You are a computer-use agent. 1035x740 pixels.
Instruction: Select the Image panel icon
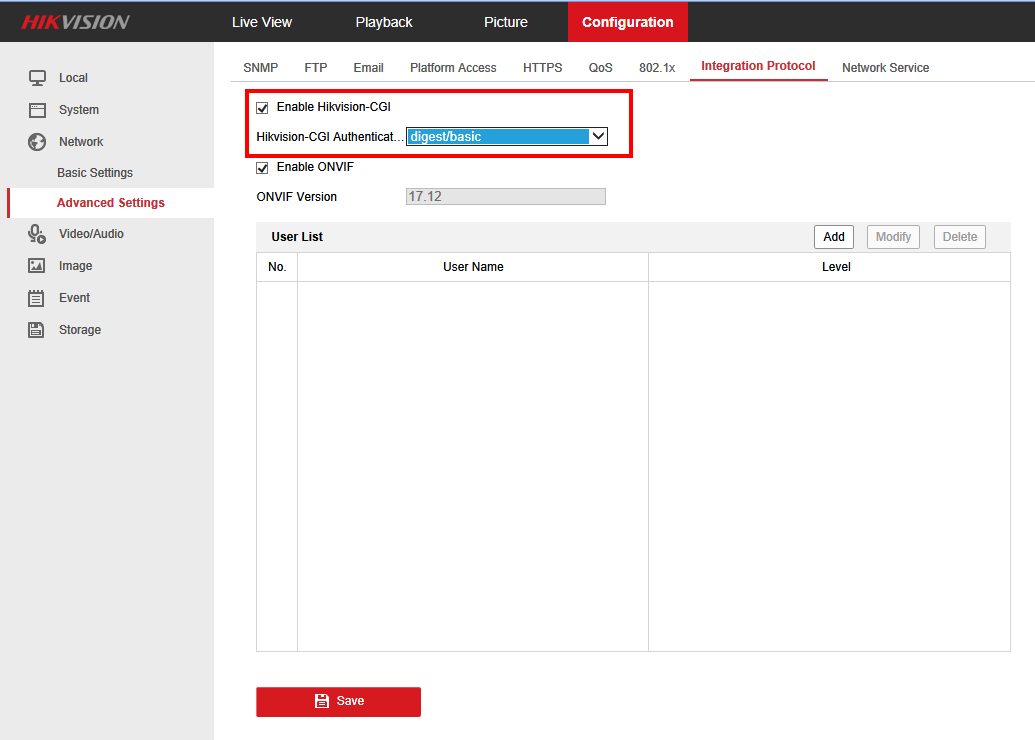tap(38, 265)
